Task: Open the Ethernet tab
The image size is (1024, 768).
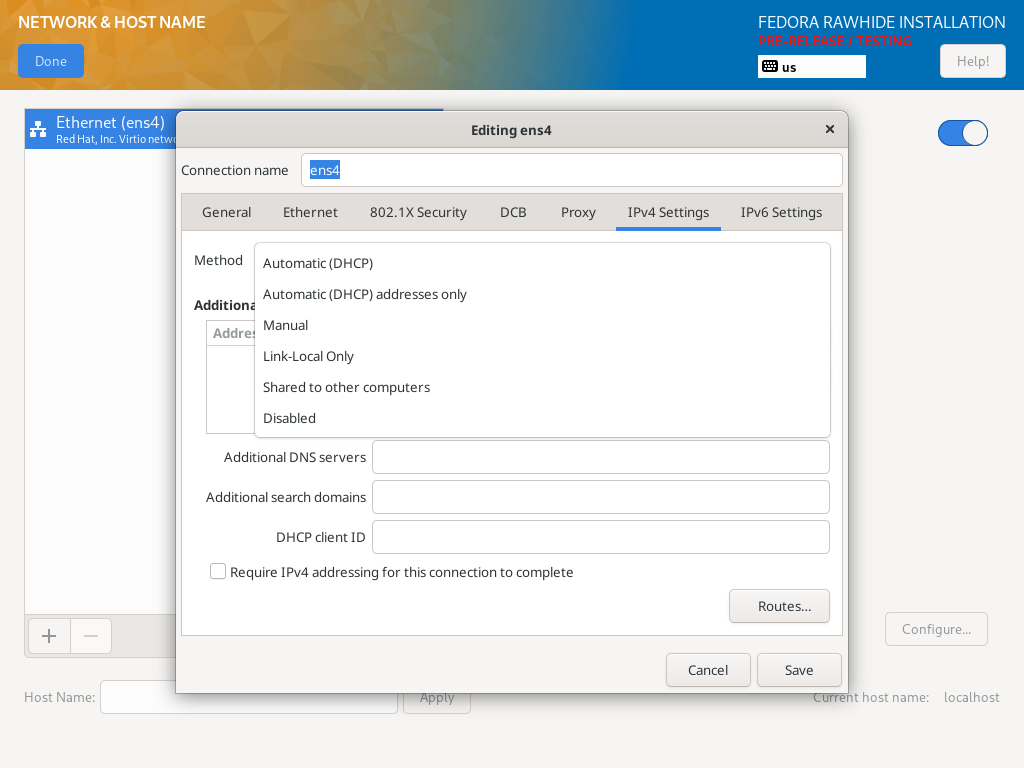Action: [x=310, y=212]
